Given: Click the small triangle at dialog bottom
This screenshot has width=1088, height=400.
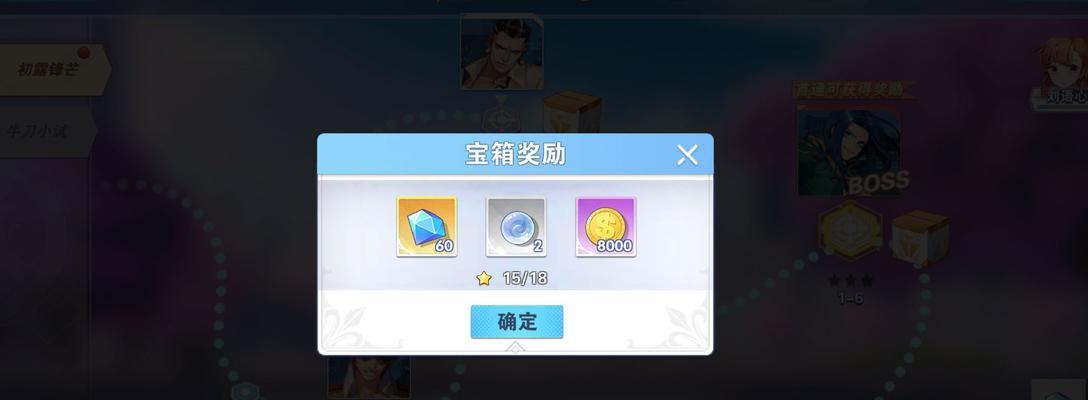Looking at the screenshot, I should (x=515, y=347).
